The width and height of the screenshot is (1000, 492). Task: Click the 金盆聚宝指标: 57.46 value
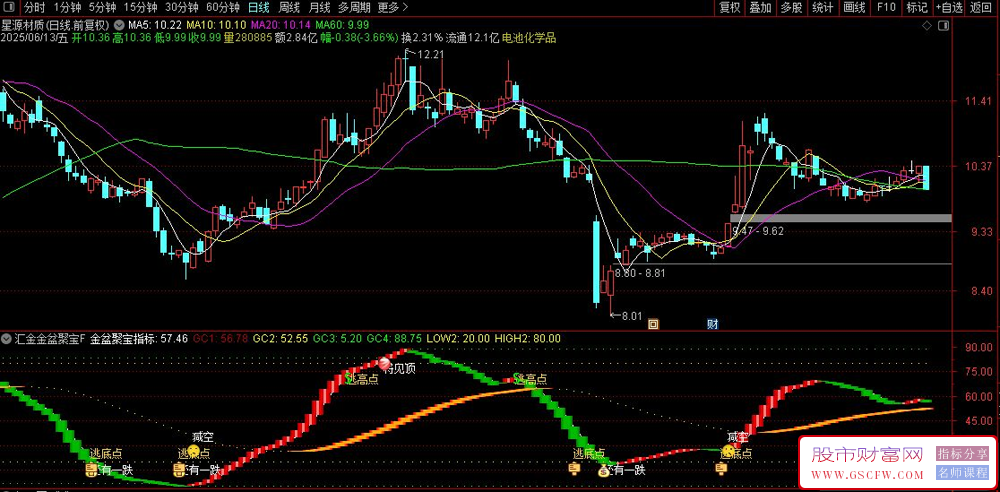click(139, 338)
